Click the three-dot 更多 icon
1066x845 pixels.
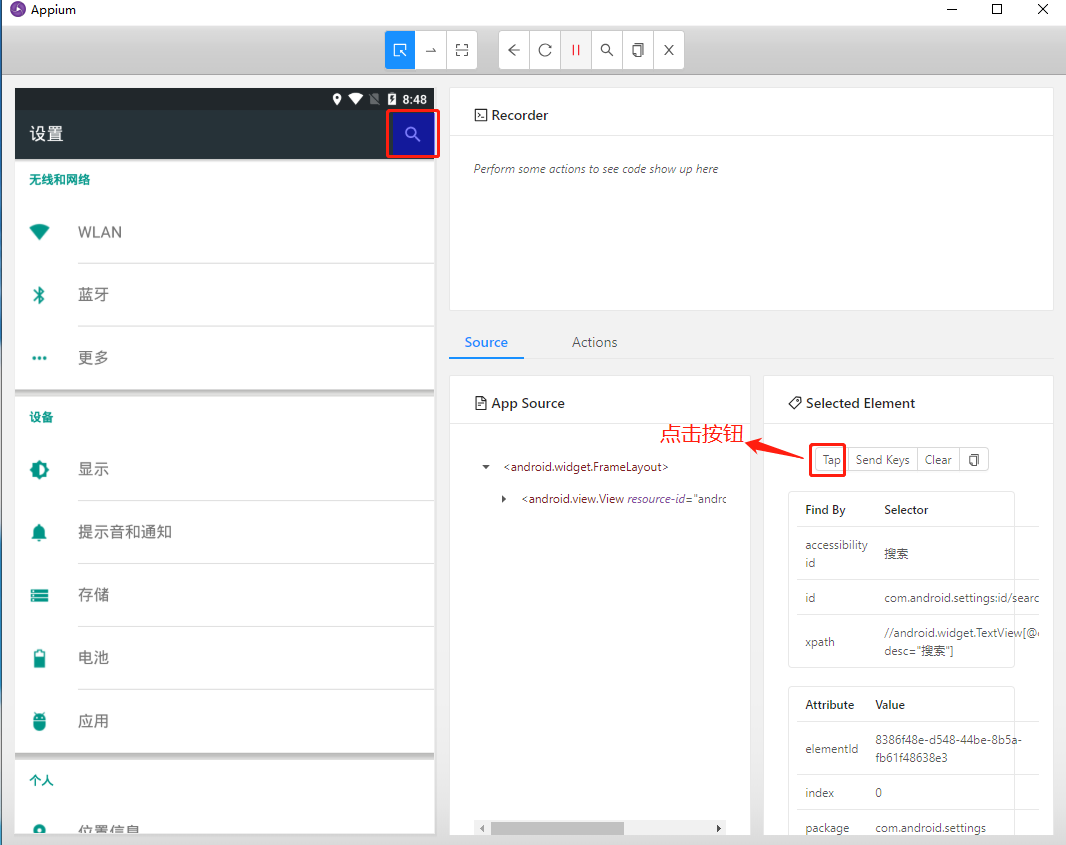[x=39, y=358]
